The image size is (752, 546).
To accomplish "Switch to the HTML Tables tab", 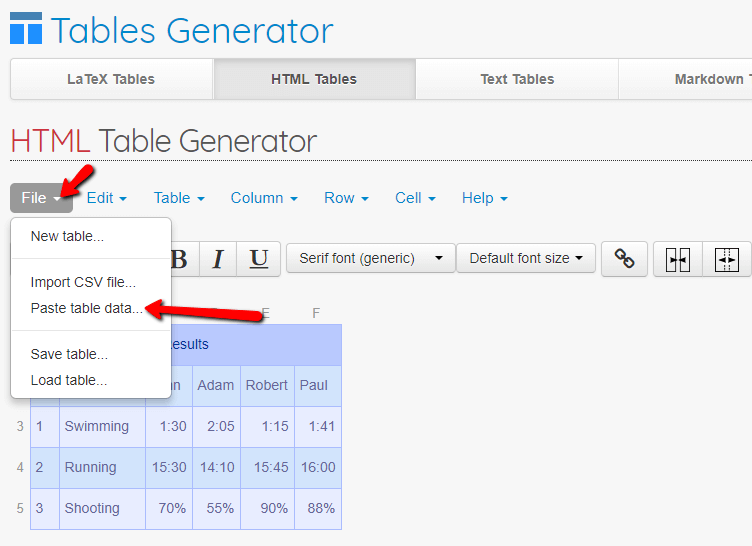I will click(314, 79).
